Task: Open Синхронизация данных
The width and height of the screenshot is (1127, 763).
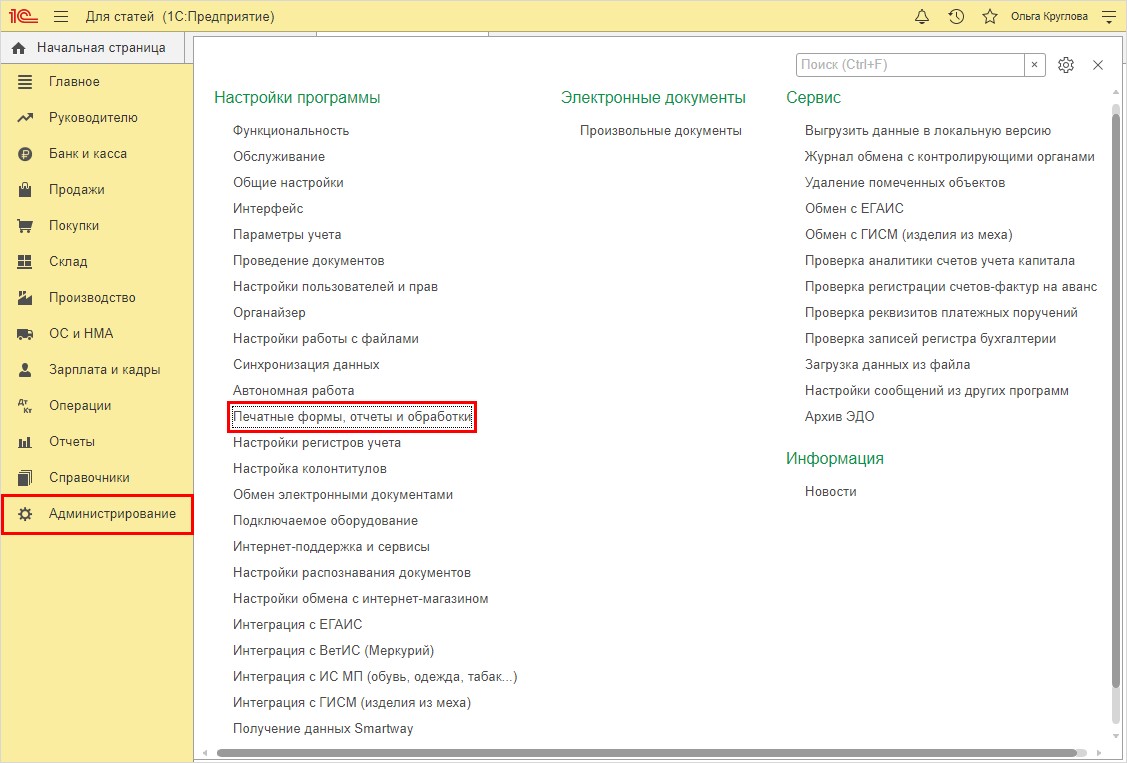Action: (306, 364)
